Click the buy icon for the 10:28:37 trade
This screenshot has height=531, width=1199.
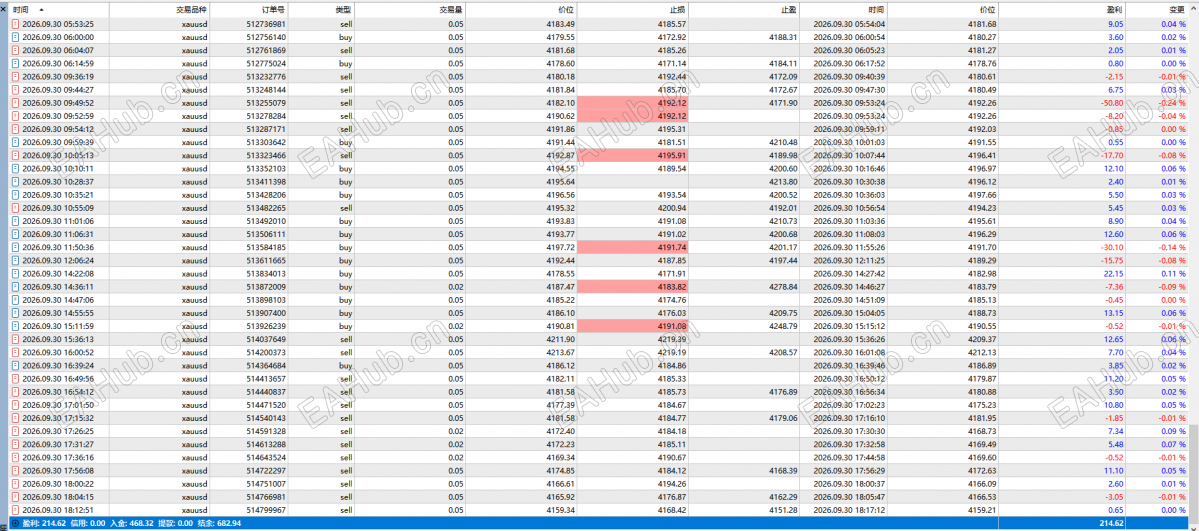coord(16,181)
